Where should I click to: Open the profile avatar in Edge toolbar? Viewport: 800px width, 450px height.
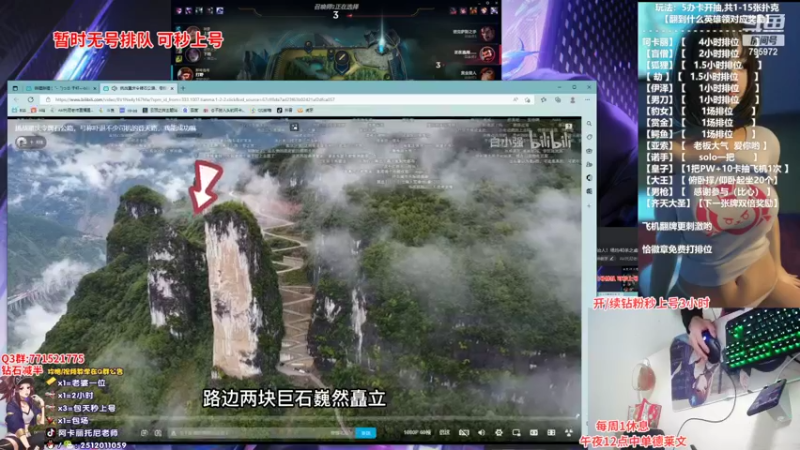(x=572, y=99)
